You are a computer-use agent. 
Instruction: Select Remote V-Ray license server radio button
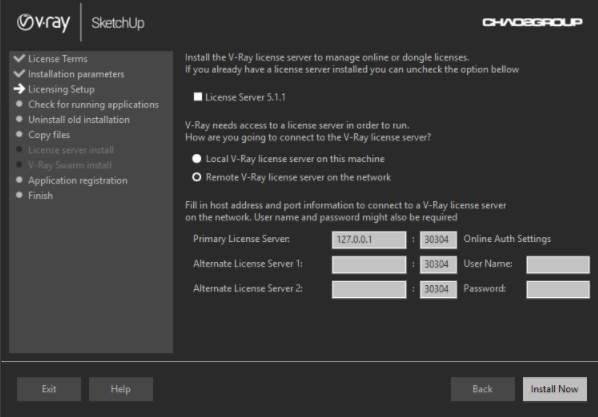[x=196, y=177]
